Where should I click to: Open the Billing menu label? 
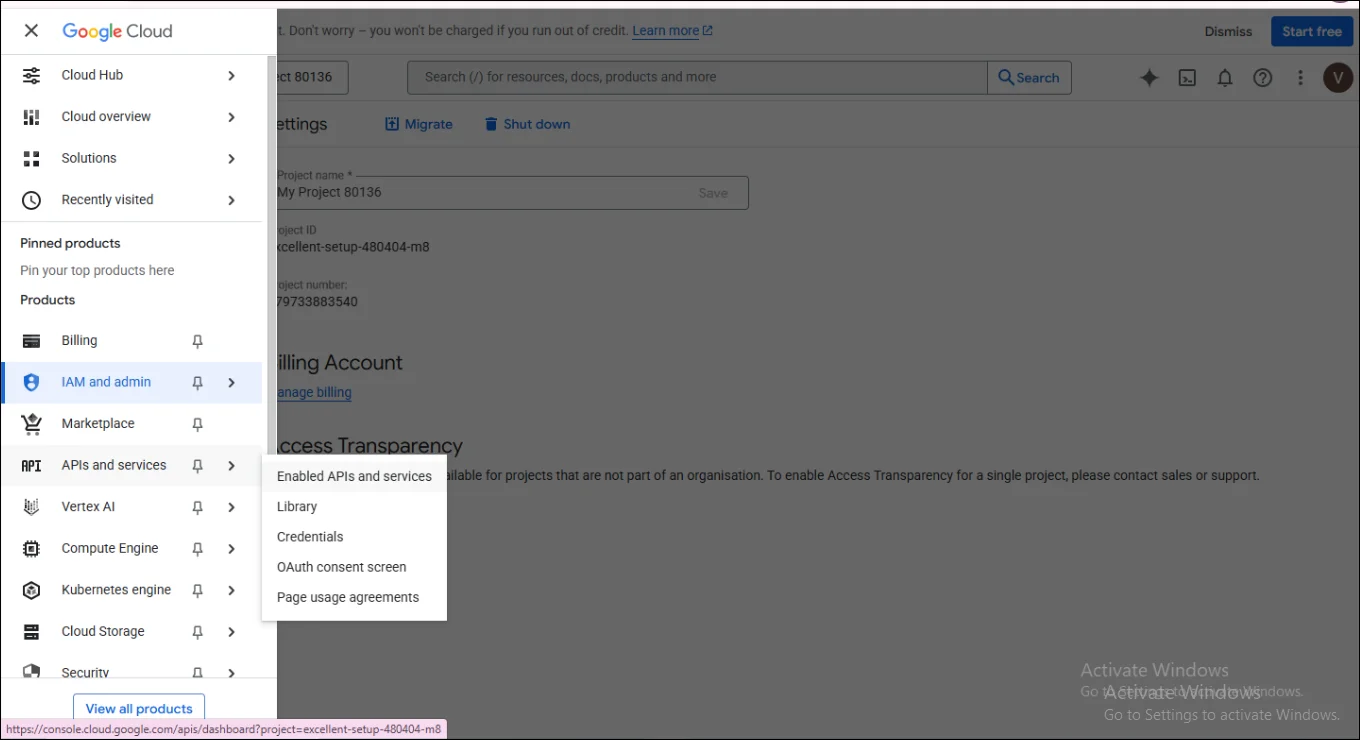[79, 341]
